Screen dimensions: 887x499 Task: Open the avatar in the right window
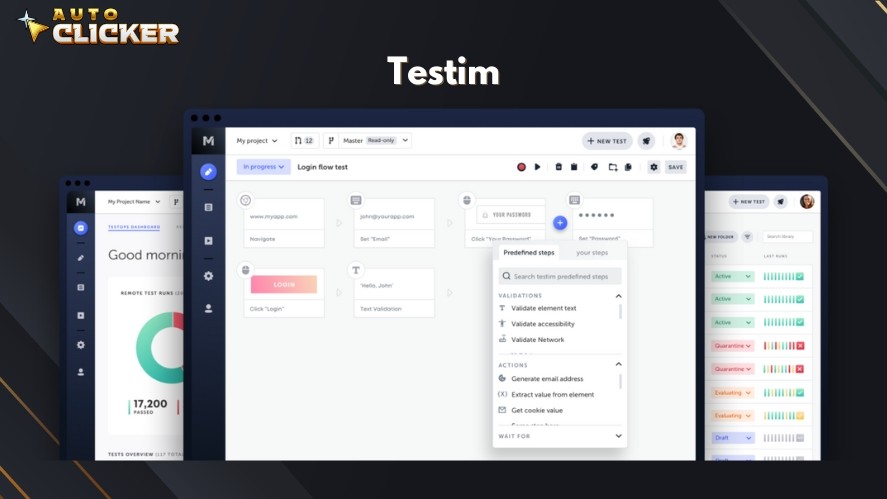click(807, 201)
